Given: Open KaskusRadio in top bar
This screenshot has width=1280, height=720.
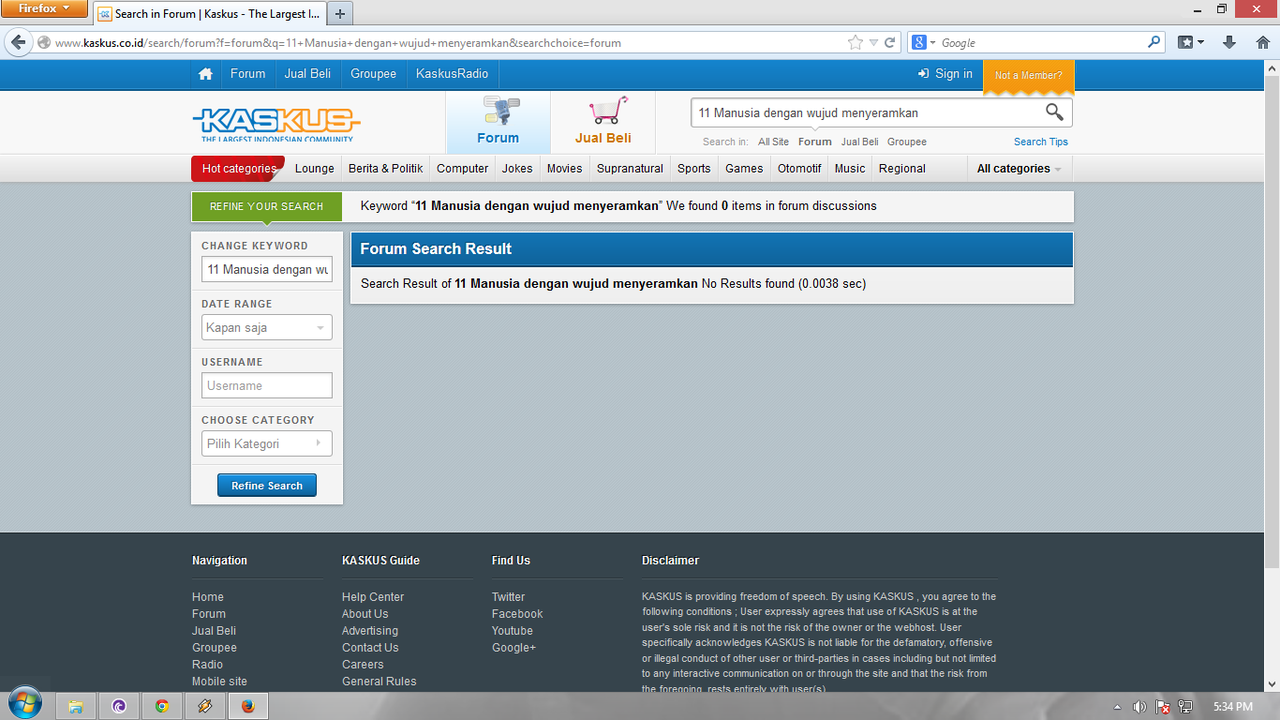Looking at the screenshot, I should (x=452, y=74).
